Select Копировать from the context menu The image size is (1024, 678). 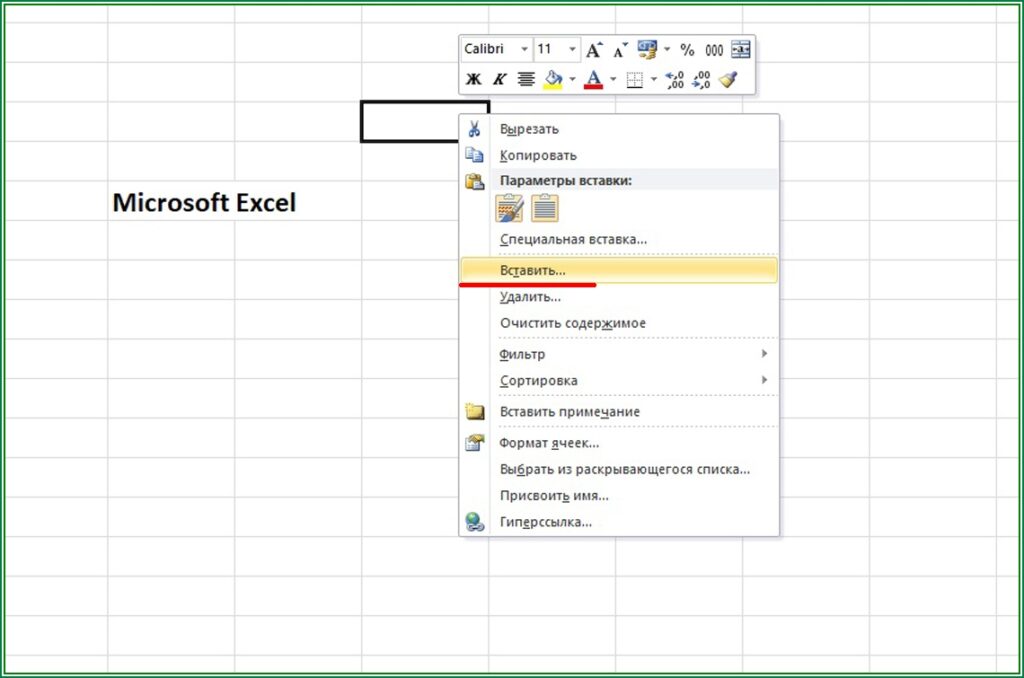tap(619, 155)
